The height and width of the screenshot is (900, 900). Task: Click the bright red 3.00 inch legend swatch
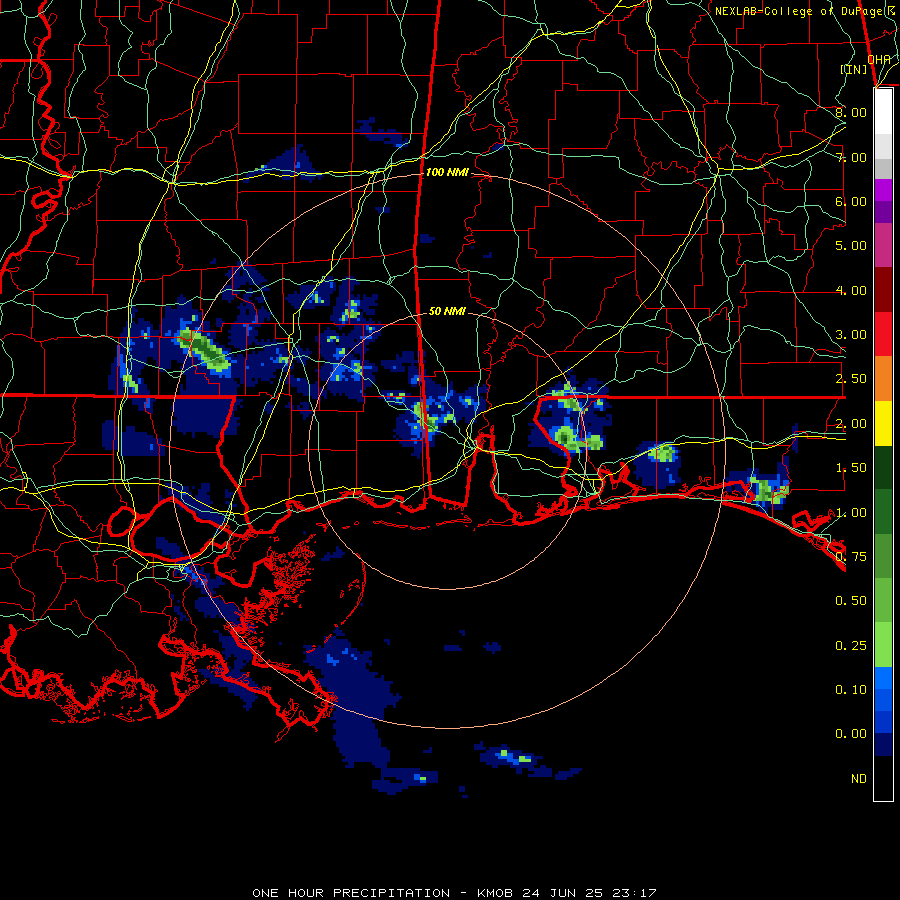click(883, 334)
